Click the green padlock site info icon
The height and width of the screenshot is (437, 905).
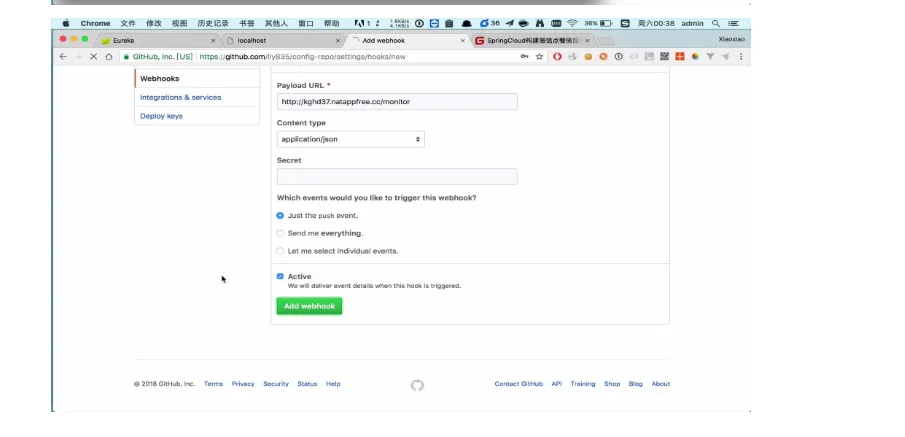[126, 57]
